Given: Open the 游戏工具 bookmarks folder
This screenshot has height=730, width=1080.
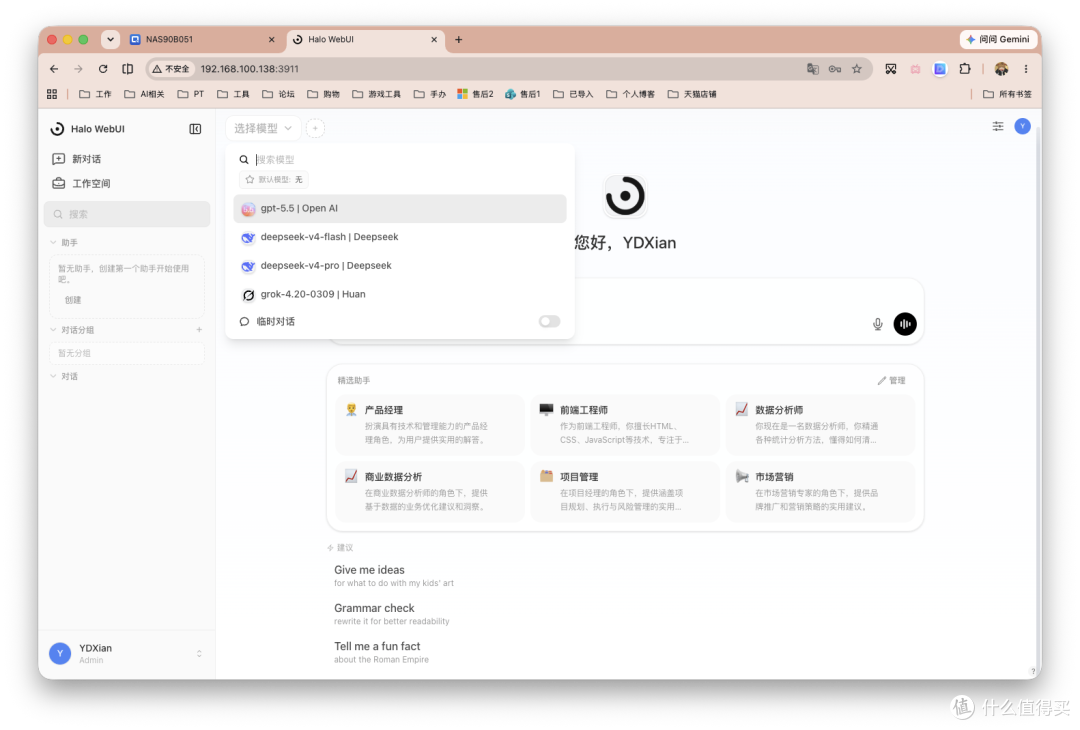Looking at the screenshot, I should 376,94.
